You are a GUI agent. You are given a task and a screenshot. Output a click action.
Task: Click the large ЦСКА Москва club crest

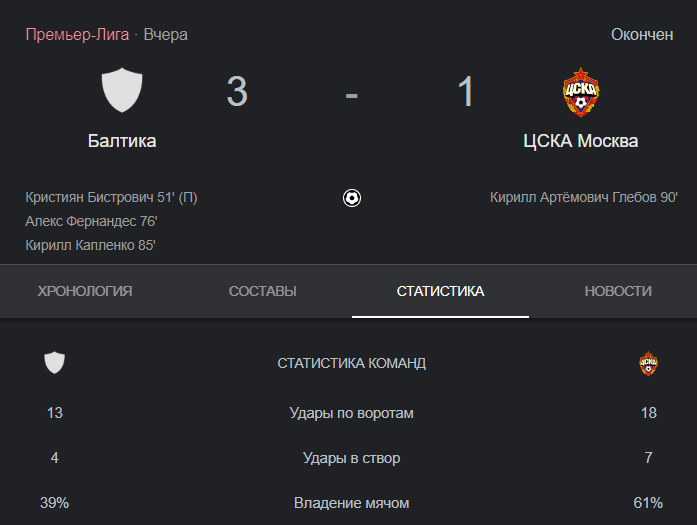581,92
